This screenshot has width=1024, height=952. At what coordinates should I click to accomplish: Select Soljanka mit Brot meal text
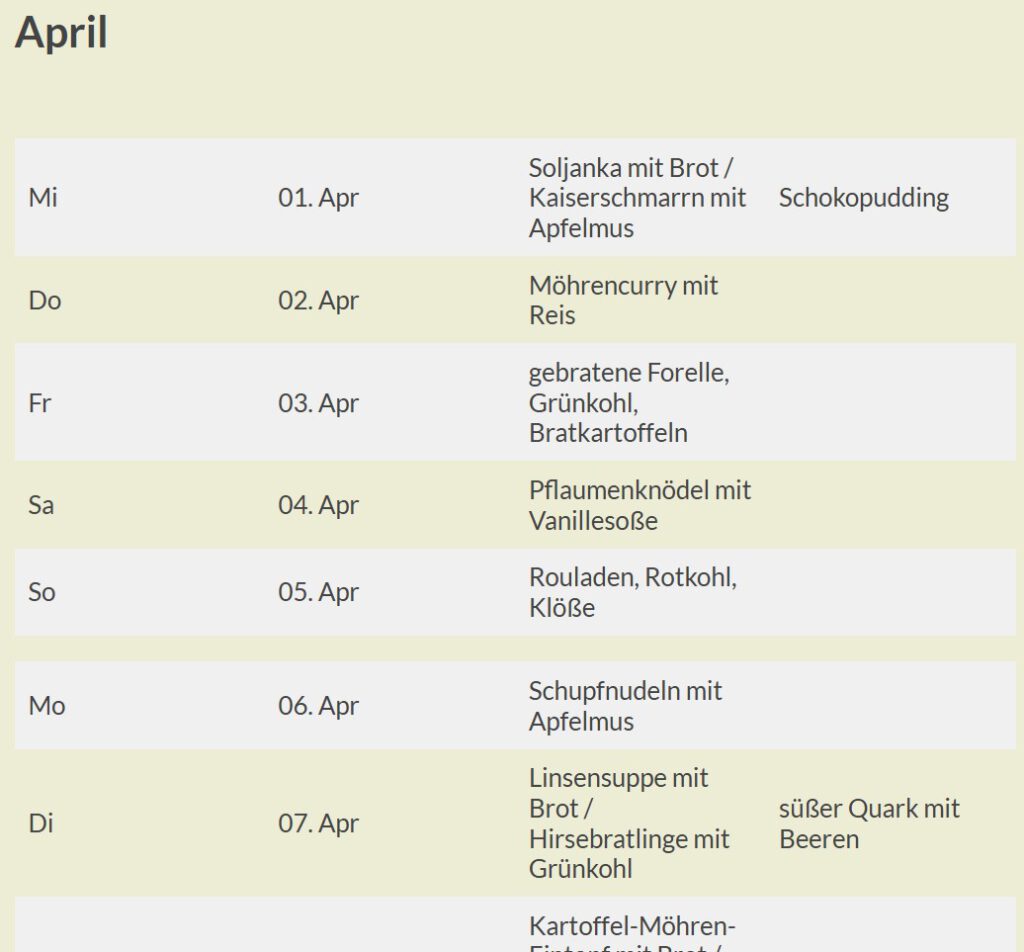pos(631,168)
